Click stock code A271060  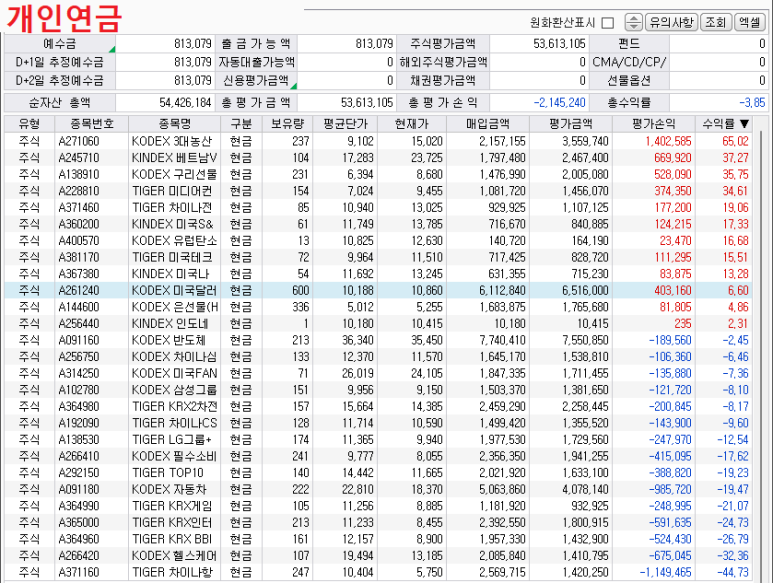tap(79, 141)
